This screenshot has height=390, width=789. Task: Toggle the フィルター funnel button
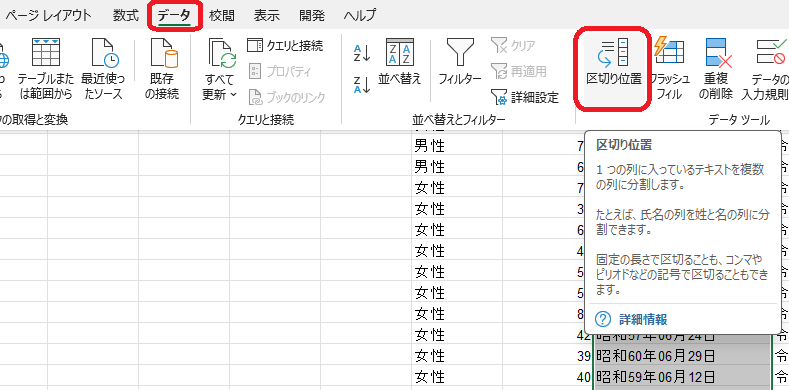click(460, 61)
